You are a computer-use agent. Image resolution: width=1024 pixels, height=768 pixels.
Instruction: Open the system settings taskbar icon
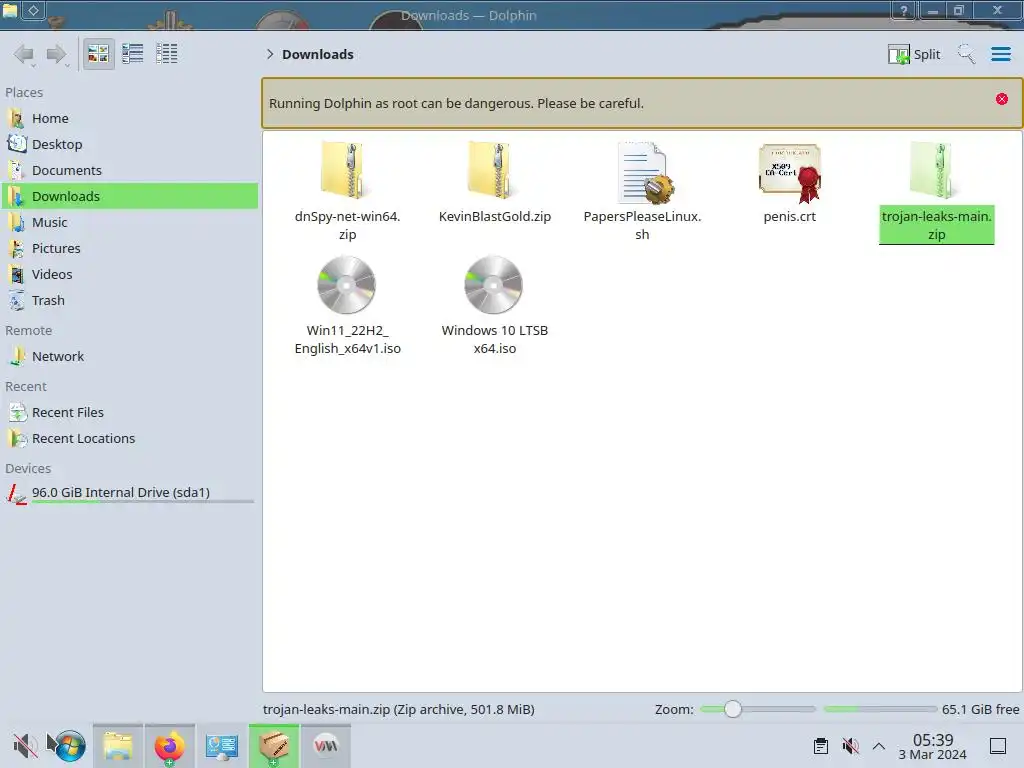pyautogui.click(x=222, y=746)
